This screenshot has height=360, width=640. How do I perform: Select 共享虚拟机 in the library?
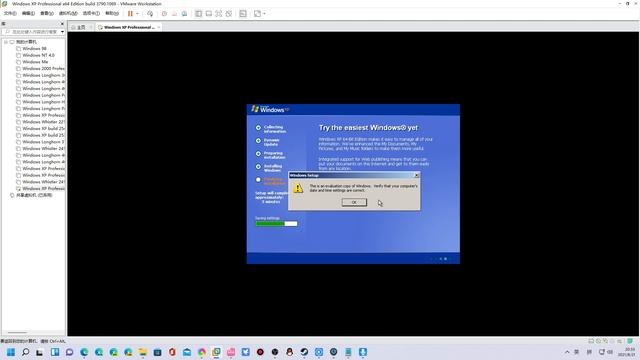pyautogui.click(x=34, y=195)
